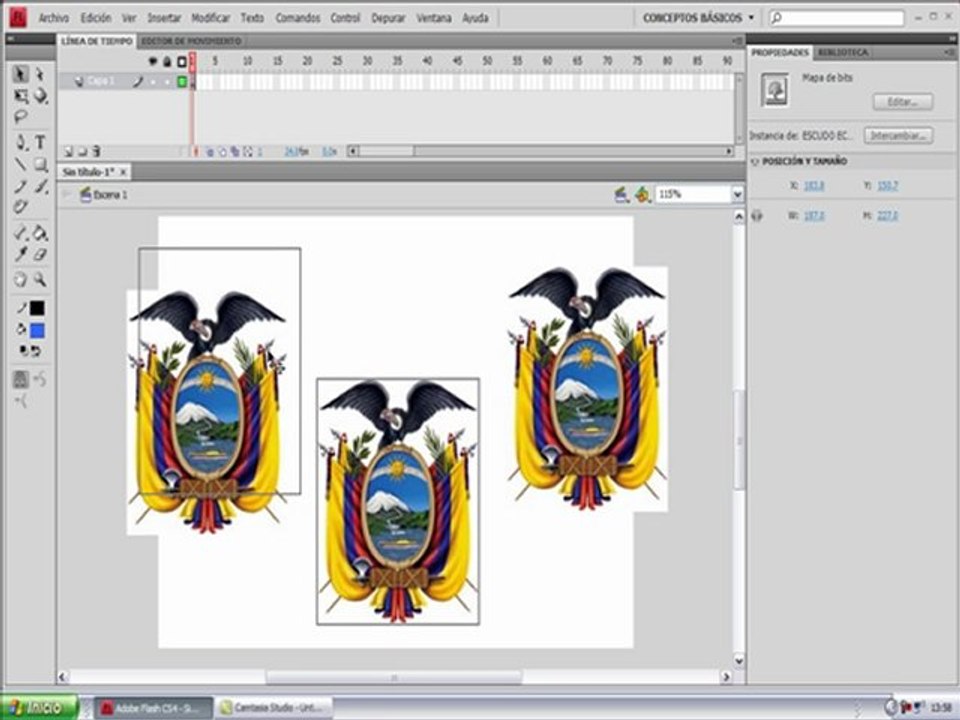Click the Y position value 150.7

(x=887, y=186)
